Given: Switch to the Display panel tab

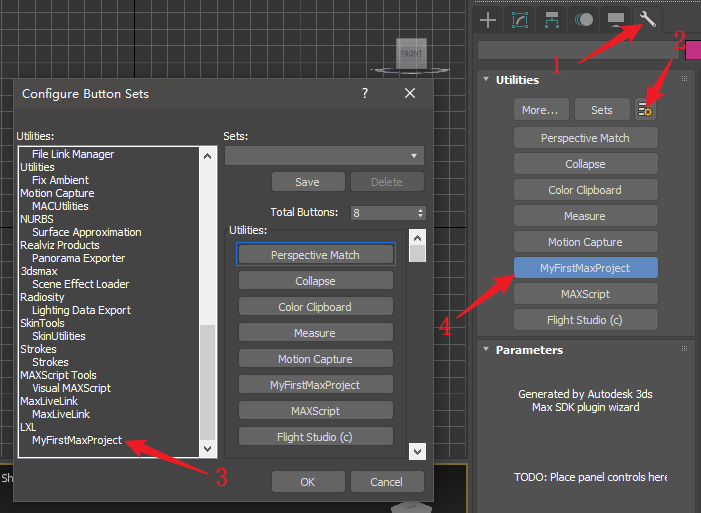Looking at the screenshot, I should tap(616, 19).
